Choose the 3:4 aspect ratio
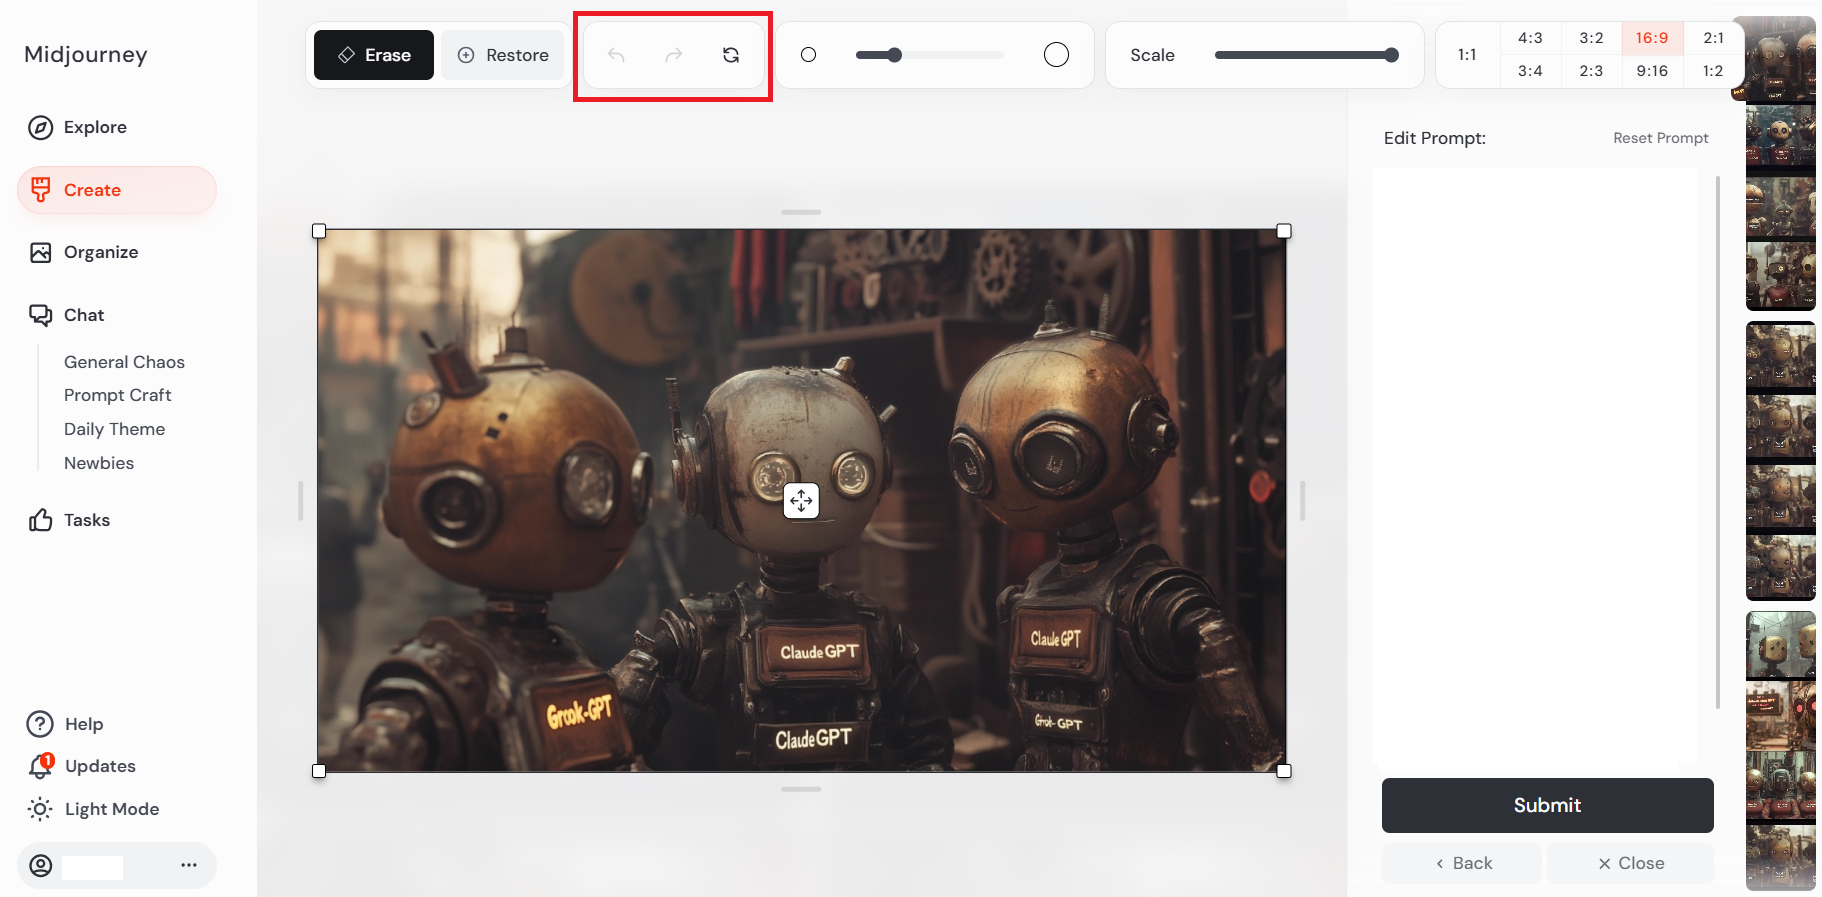 tap(1530, 71)
